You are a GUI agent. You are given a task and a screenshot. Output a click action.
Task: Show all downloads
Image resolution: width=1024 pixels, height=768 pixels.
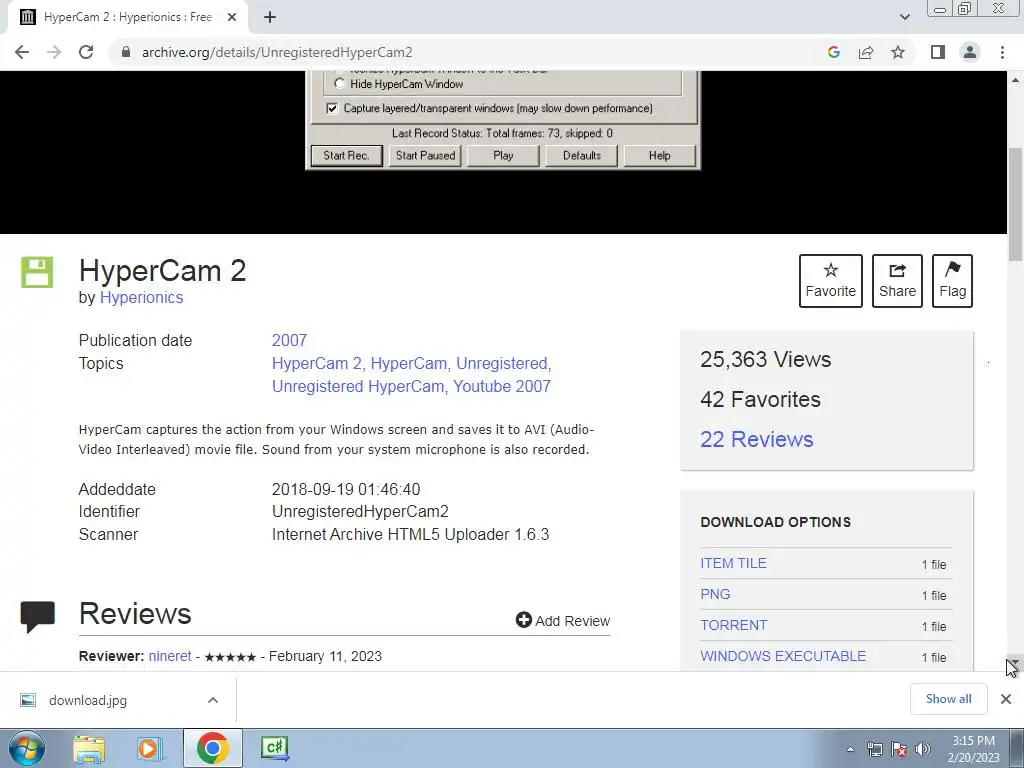coord(948,699)
